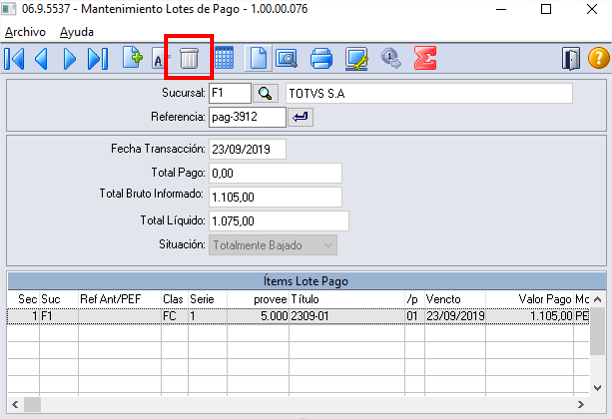Confirm Referencia with blue return arrow

[x=301, y=117]
